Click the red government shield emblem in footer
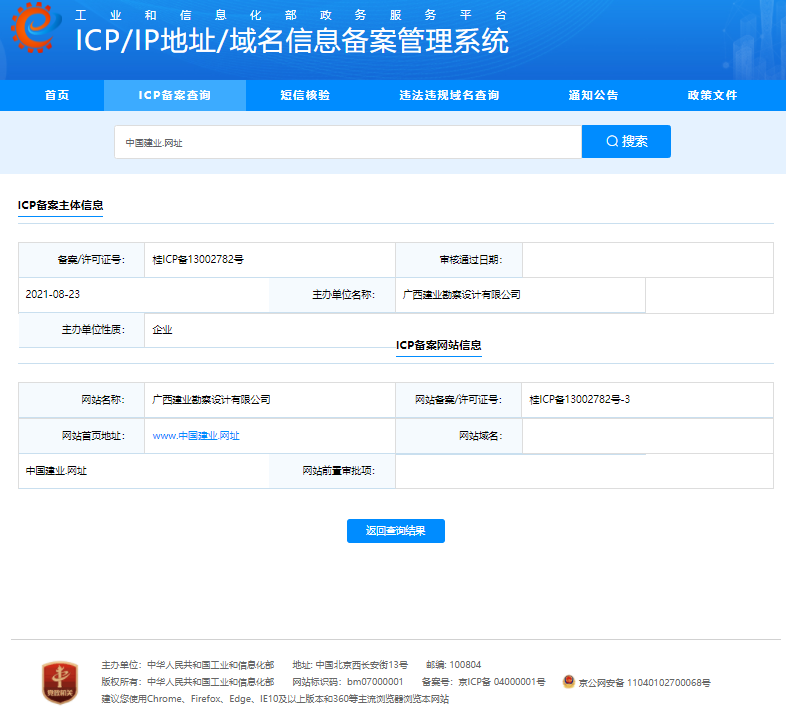Screen dimensions: 786x715 [60, 682]
